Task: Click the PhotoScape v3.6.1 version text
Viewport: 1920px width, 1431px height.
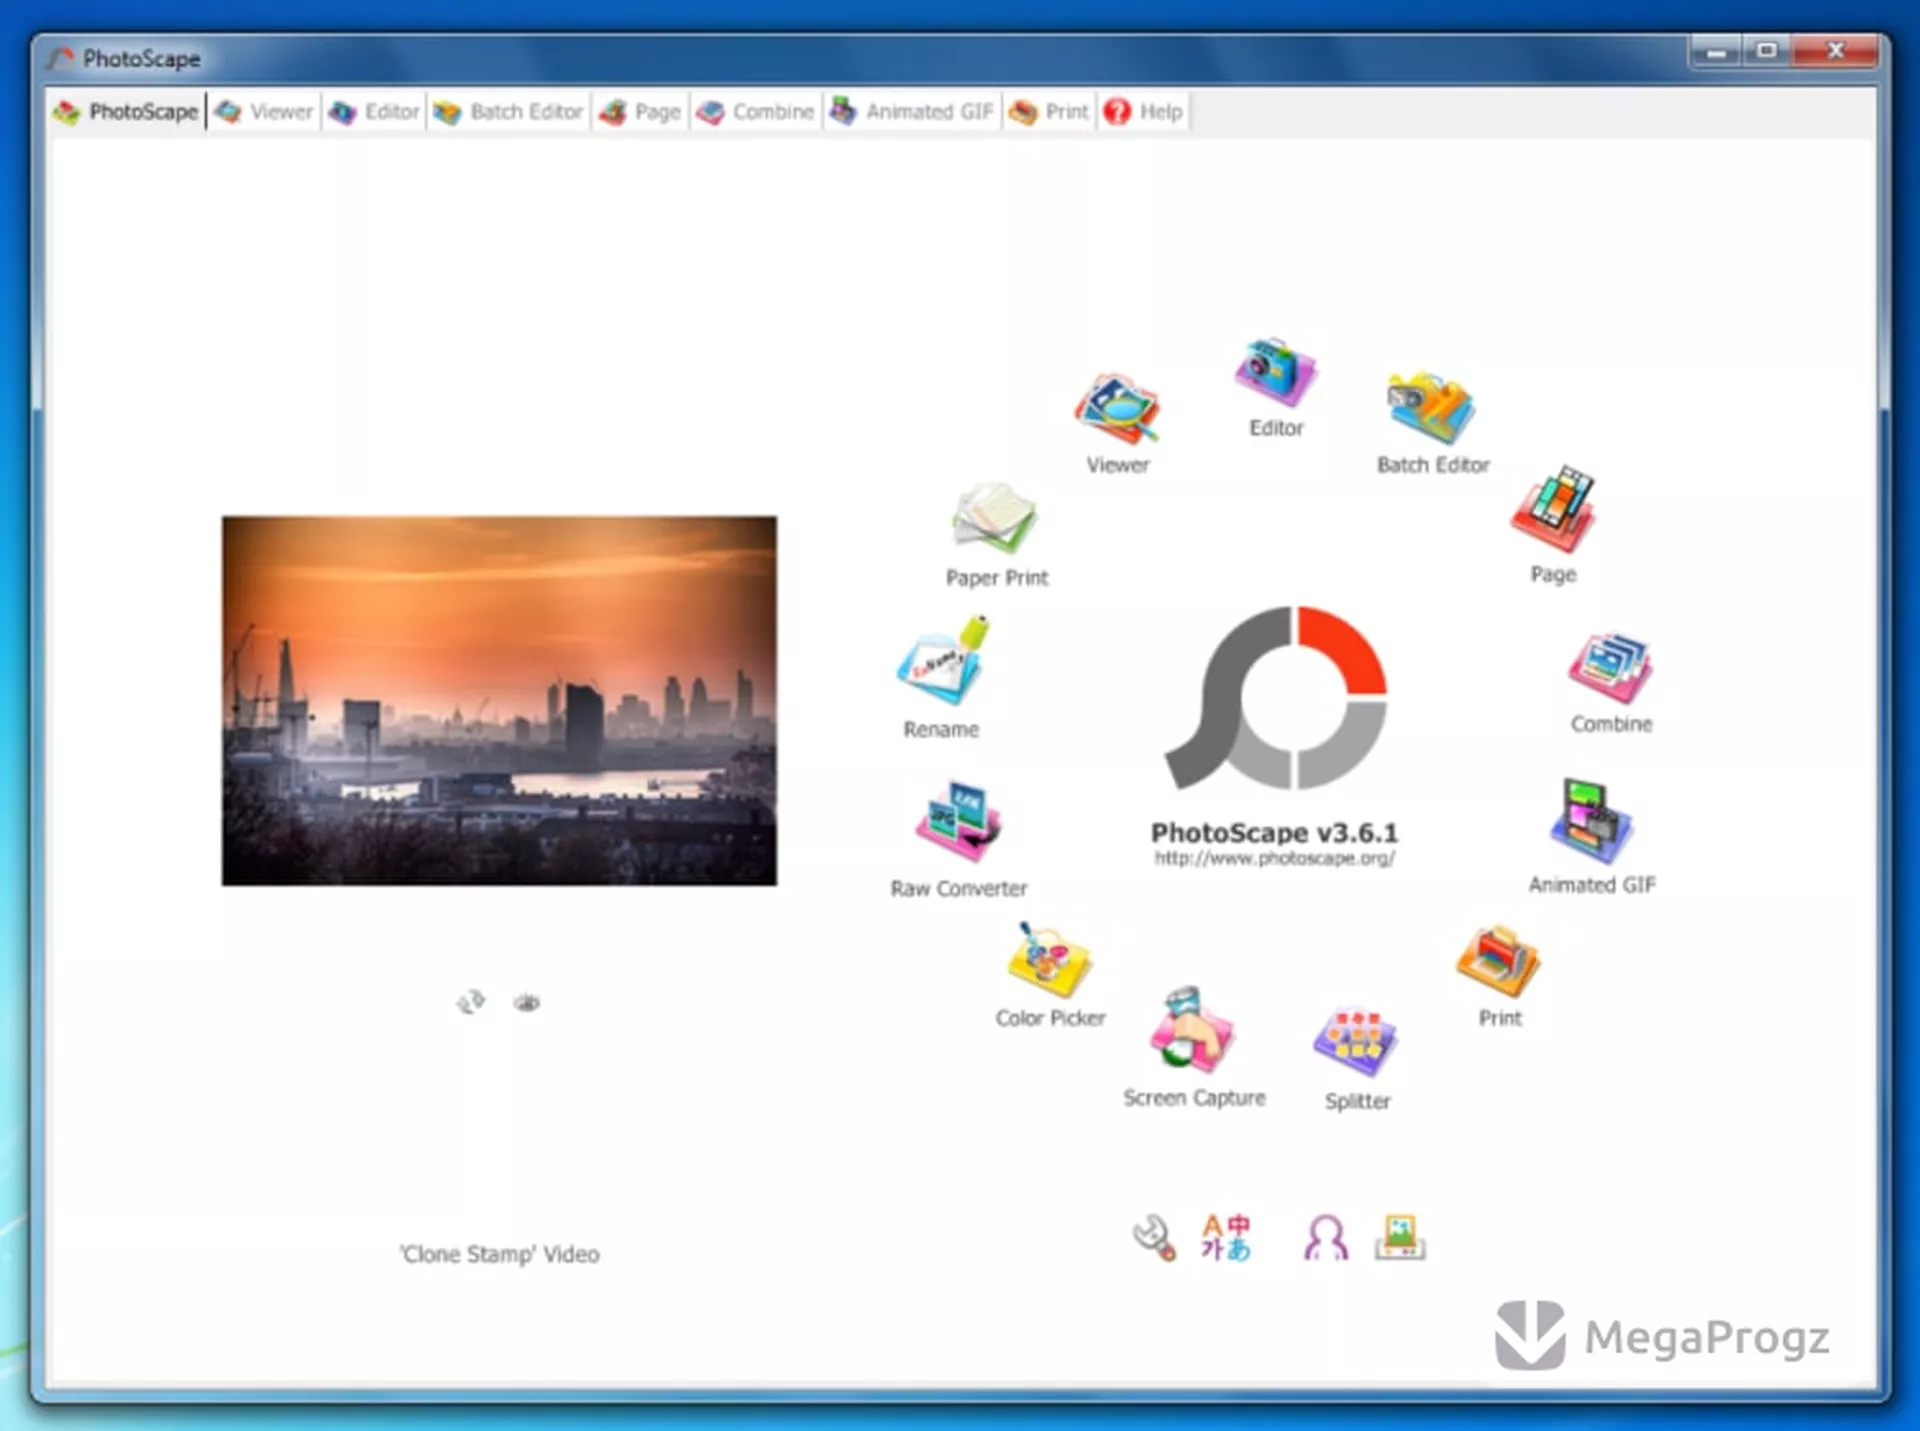Action: [x=1275, y=832]
